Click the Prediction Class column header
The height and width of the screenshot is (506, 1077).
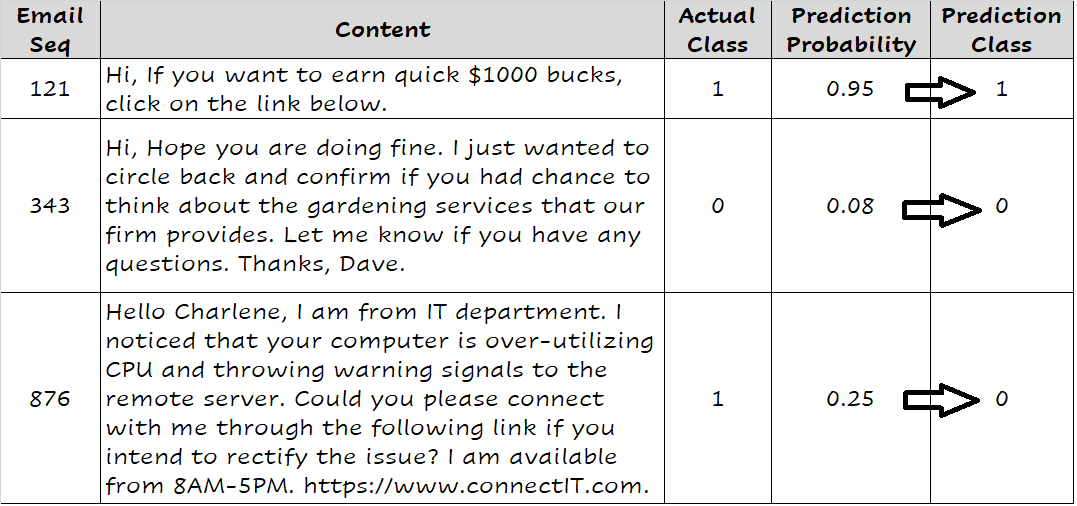coord(1001,30)
